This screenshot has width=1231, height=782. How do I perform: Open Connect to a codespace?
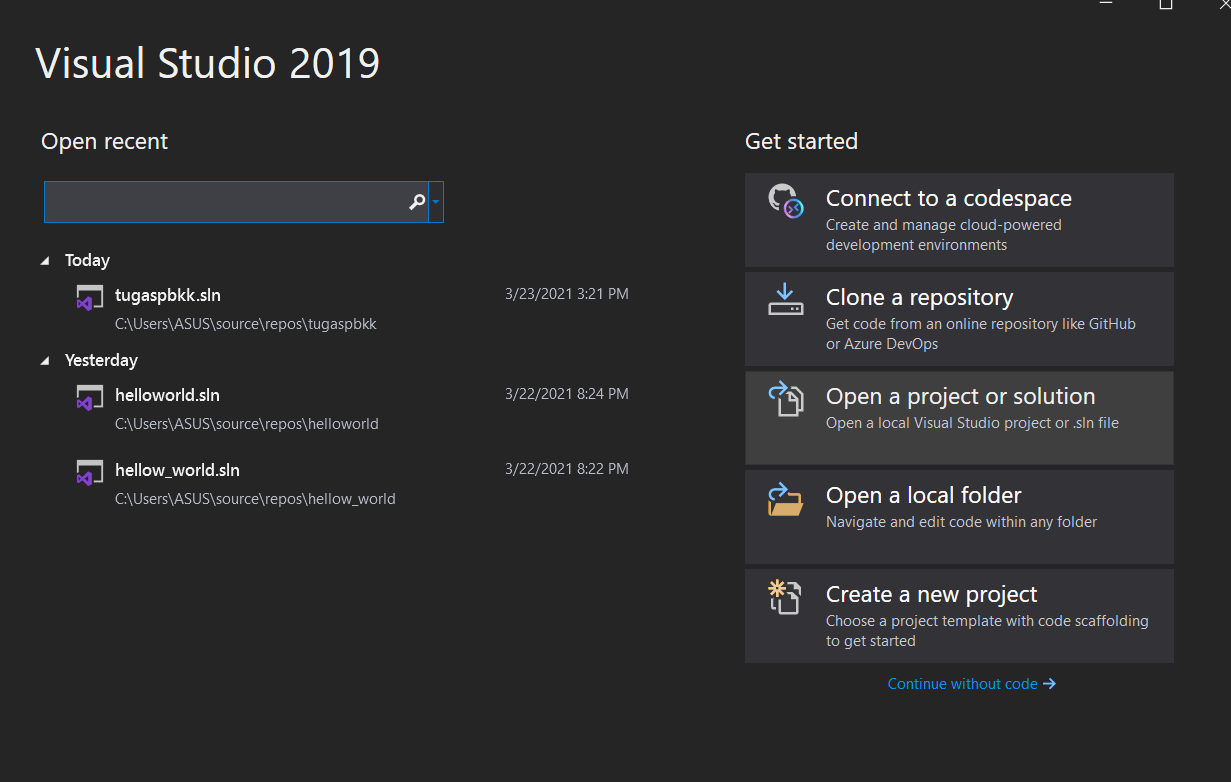click(x=959, y=220)
